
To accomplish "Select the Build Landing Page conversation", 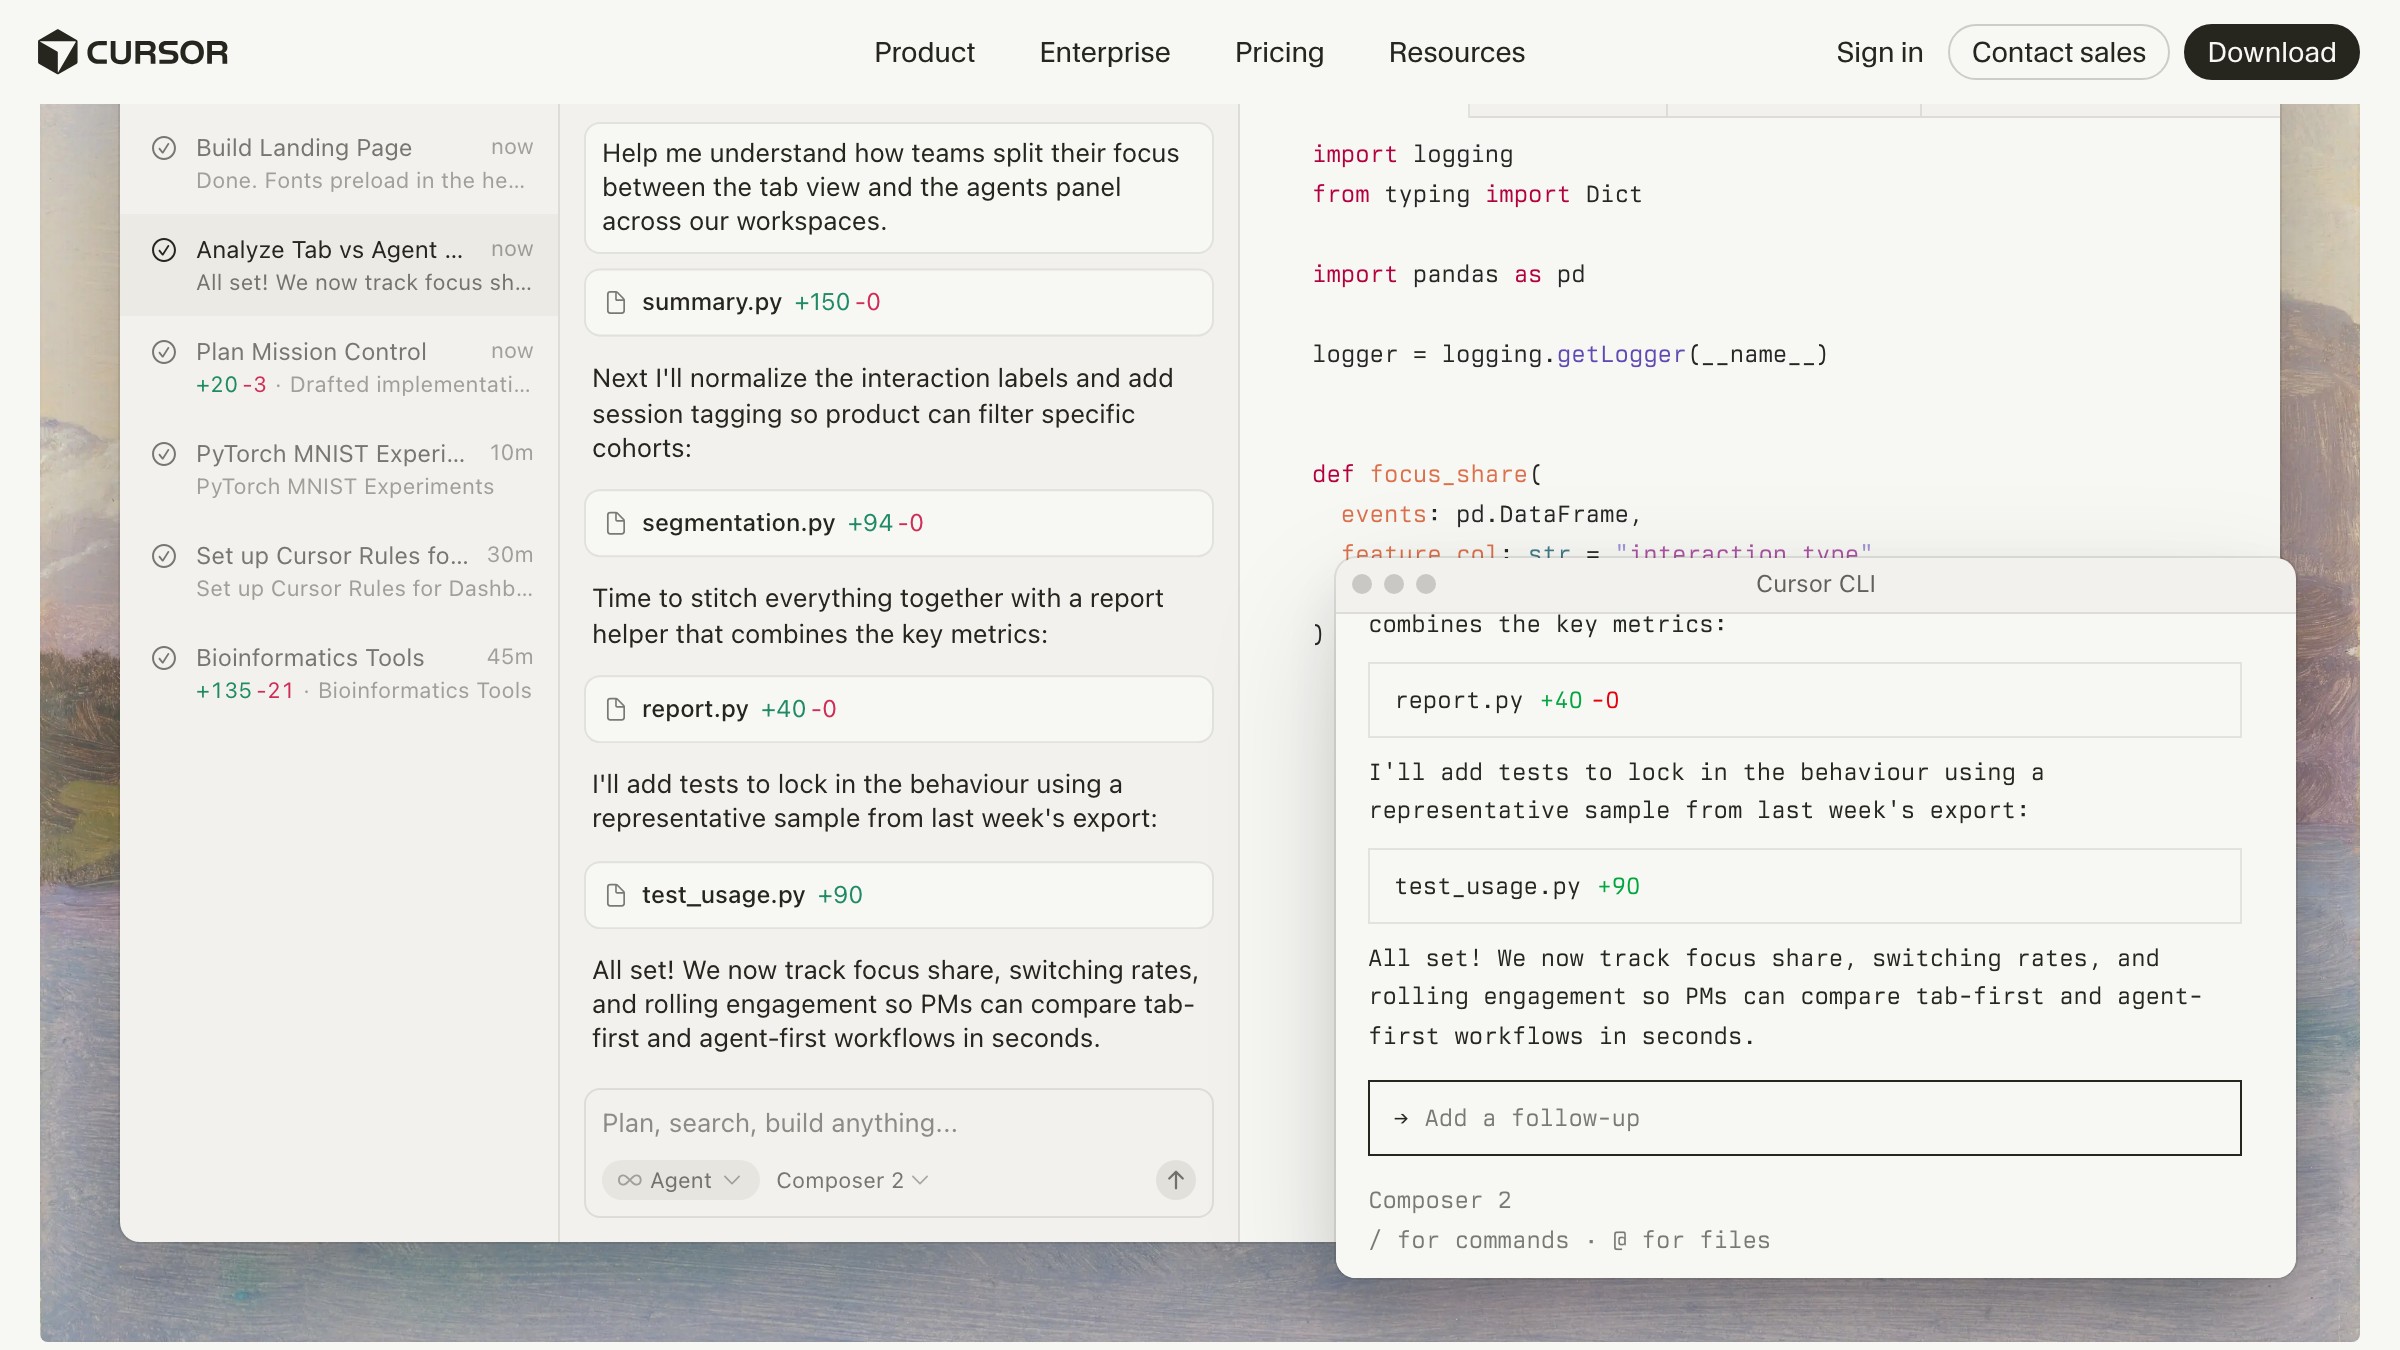I will coord(340,163).
